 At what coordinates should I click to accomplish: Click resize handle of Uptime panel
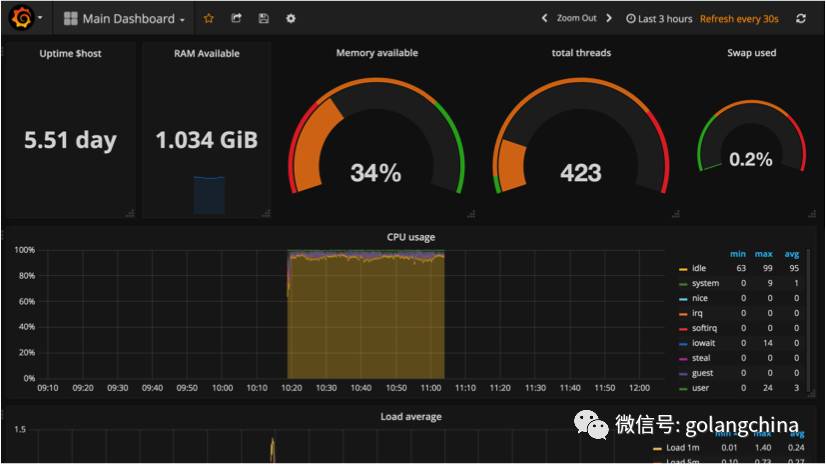(130, 213)
